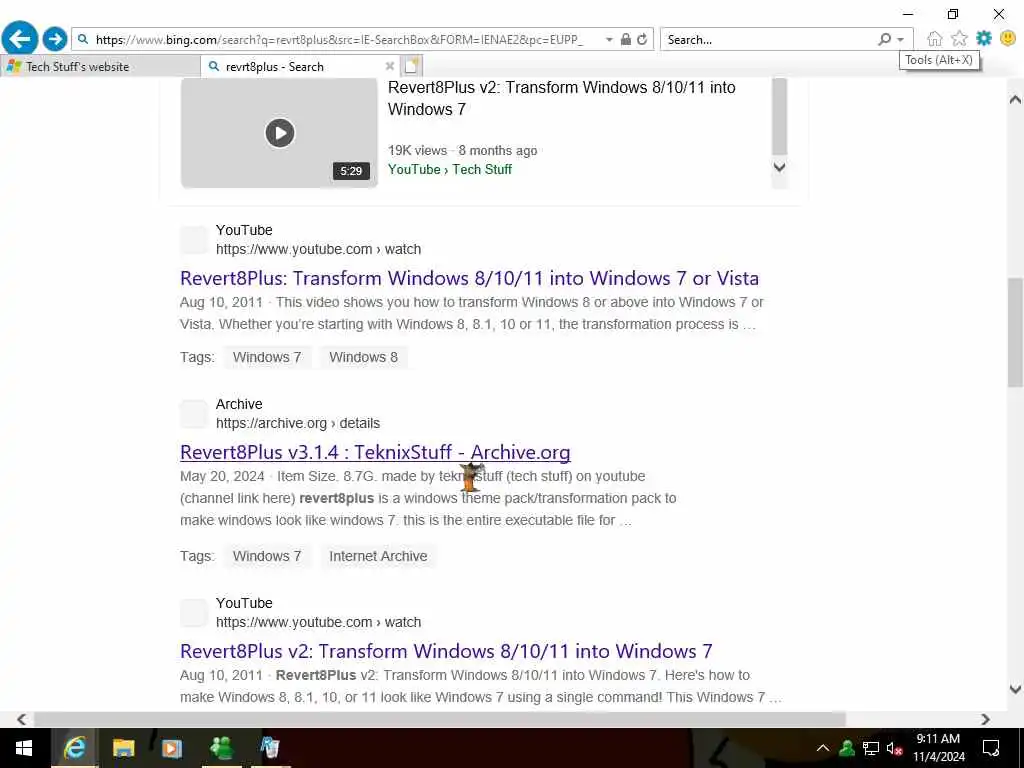Screen dimensions: 1024x768
Task: Click the bottom YouTube result favicon
Action: click(194, 613)
